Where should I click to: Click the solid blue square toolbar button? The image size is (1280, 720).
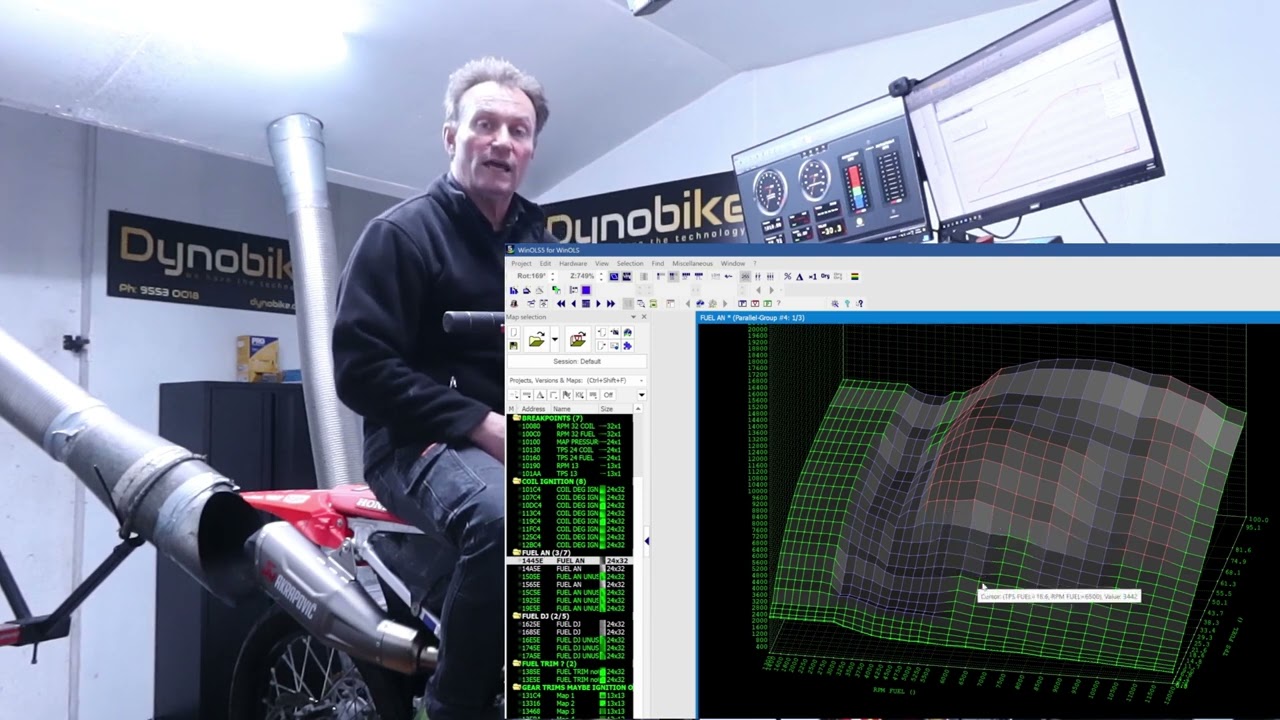pos(586,290)
